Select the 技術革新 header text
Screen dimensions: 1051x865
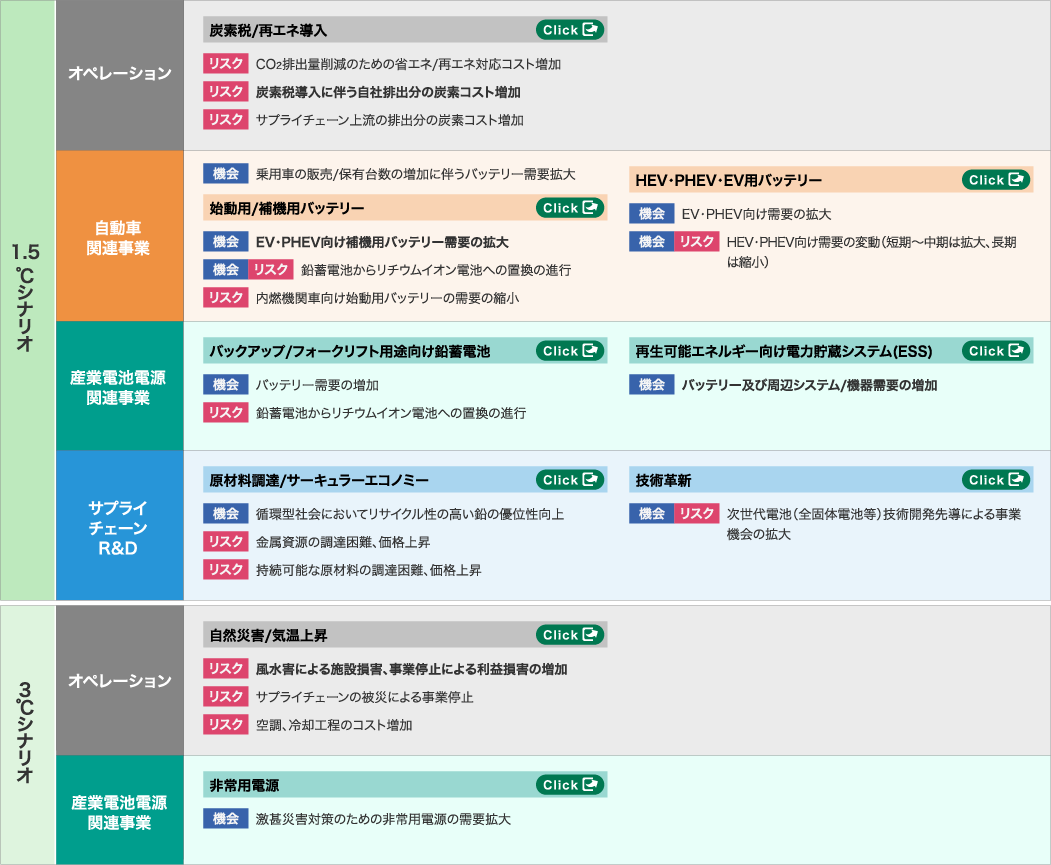coord(663,480)
